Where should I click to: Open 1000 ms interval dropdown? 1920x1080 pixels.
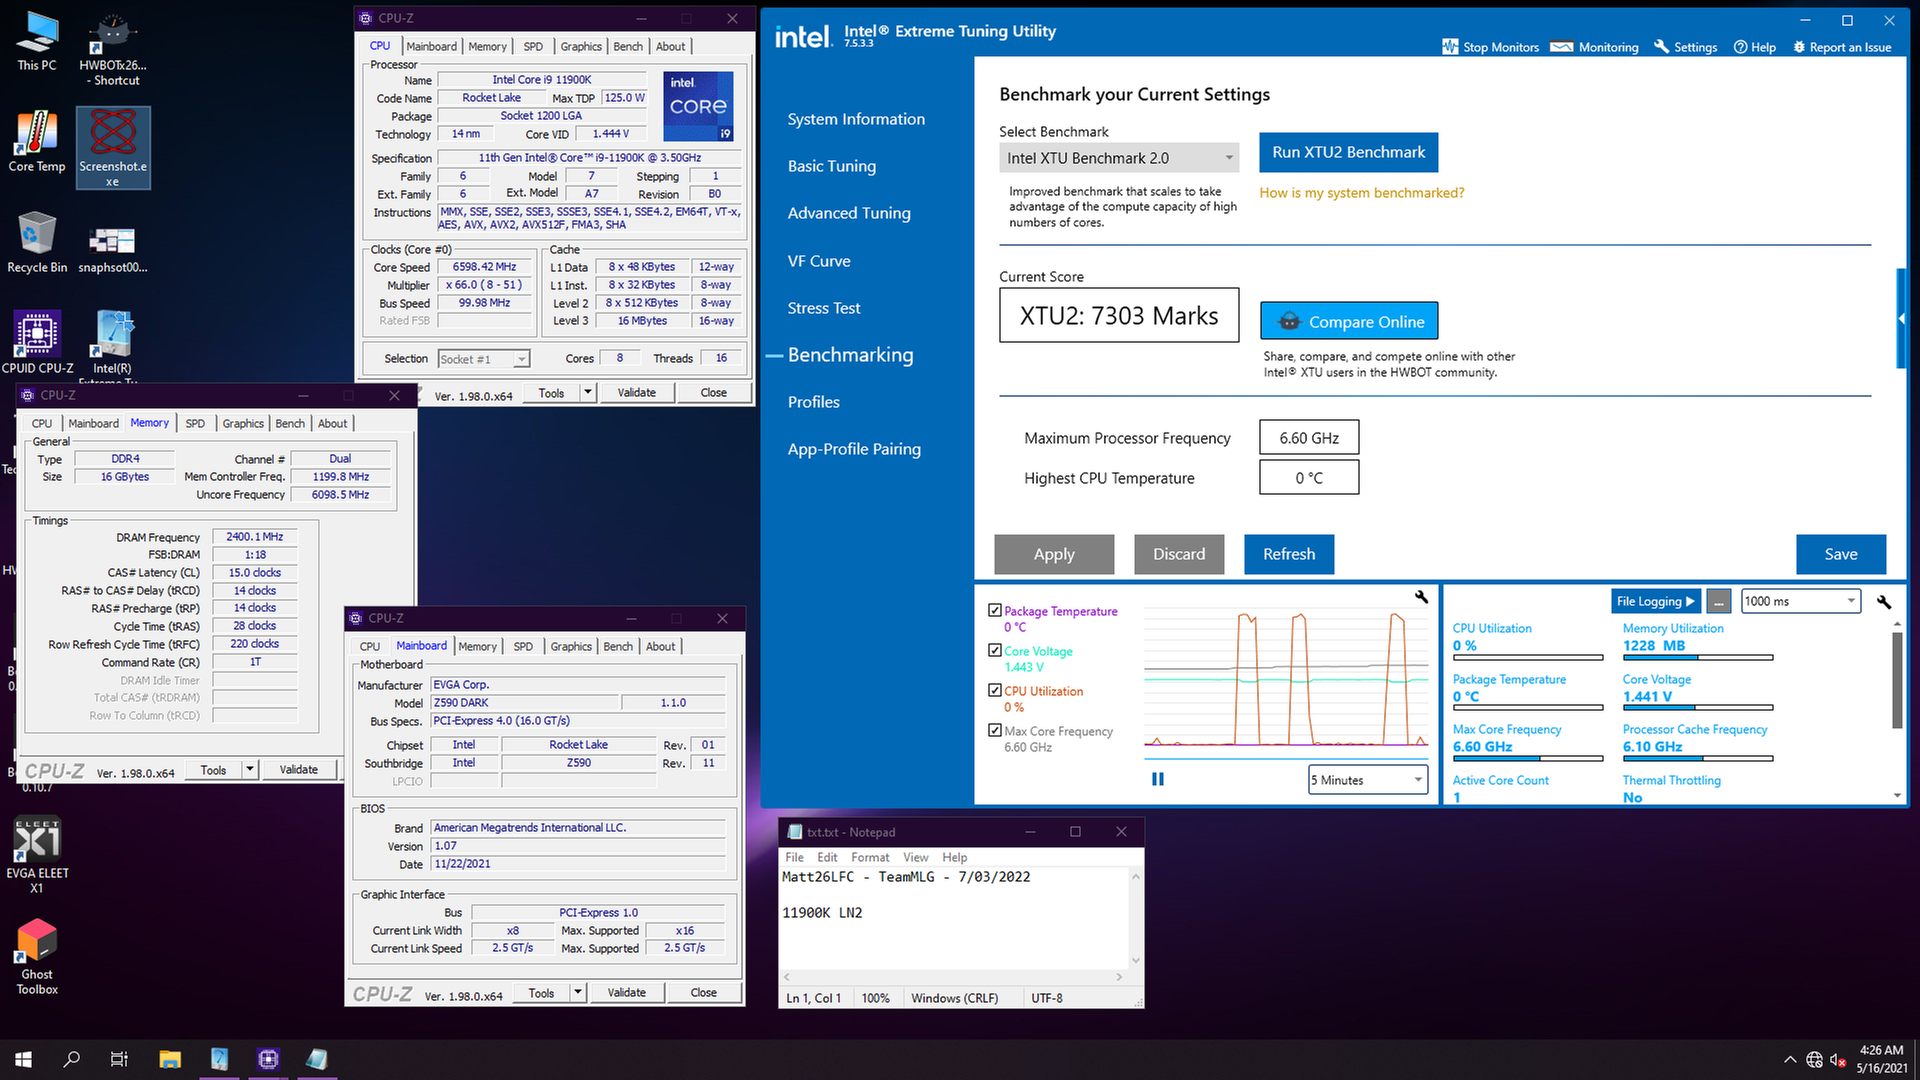pos(1800,601)
